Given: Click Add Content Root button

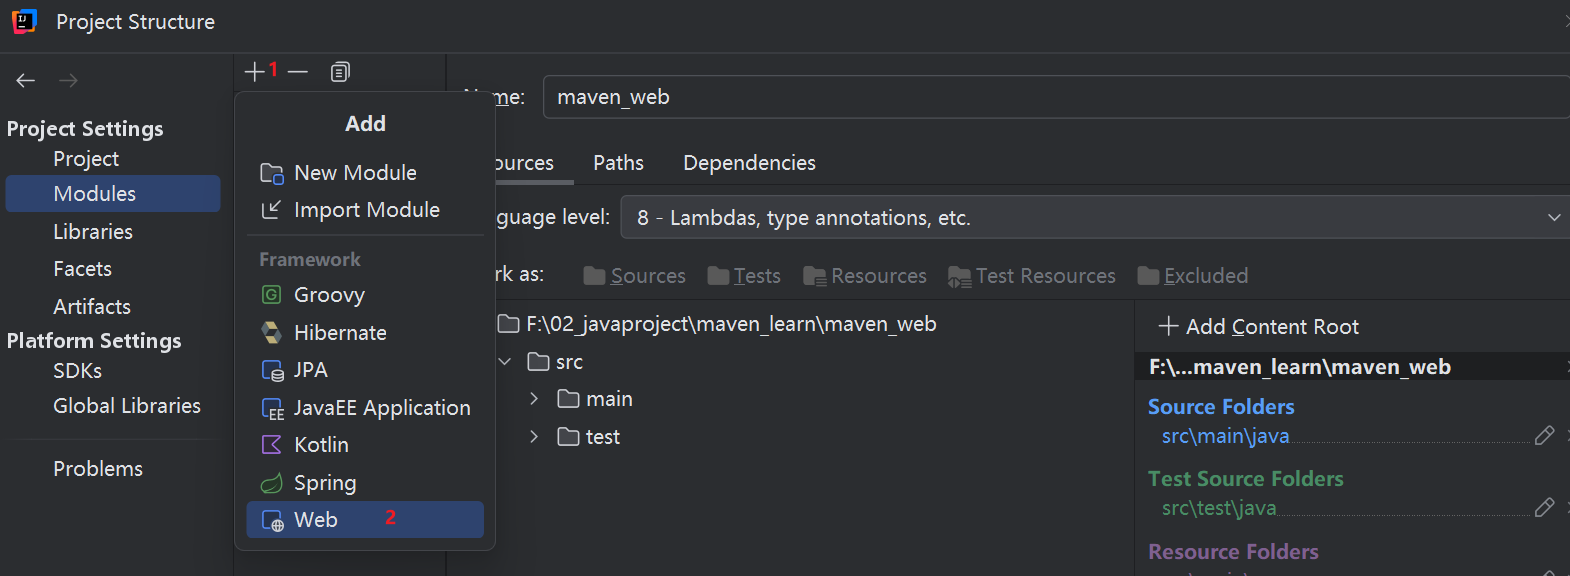Looking at the screenshot, I should point(1259,327).
